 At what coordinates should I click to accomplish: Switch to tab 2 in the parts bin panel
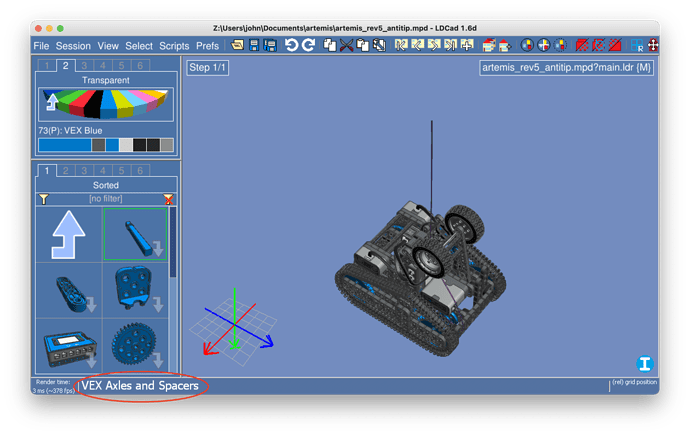click(x=66, y=171)
